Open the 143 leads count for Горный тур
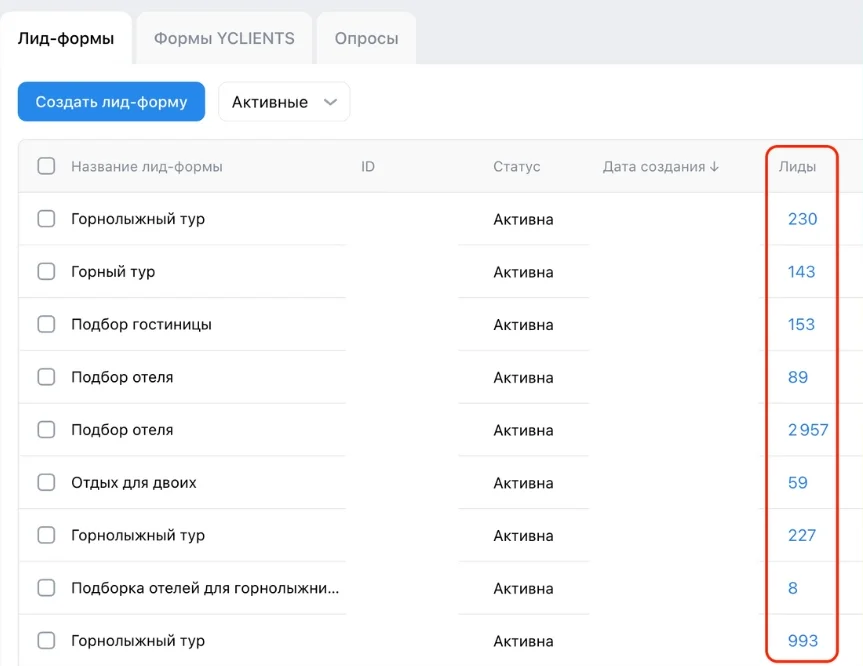The height and width of the screenshot is (666, 863). [x=801, y=272]
